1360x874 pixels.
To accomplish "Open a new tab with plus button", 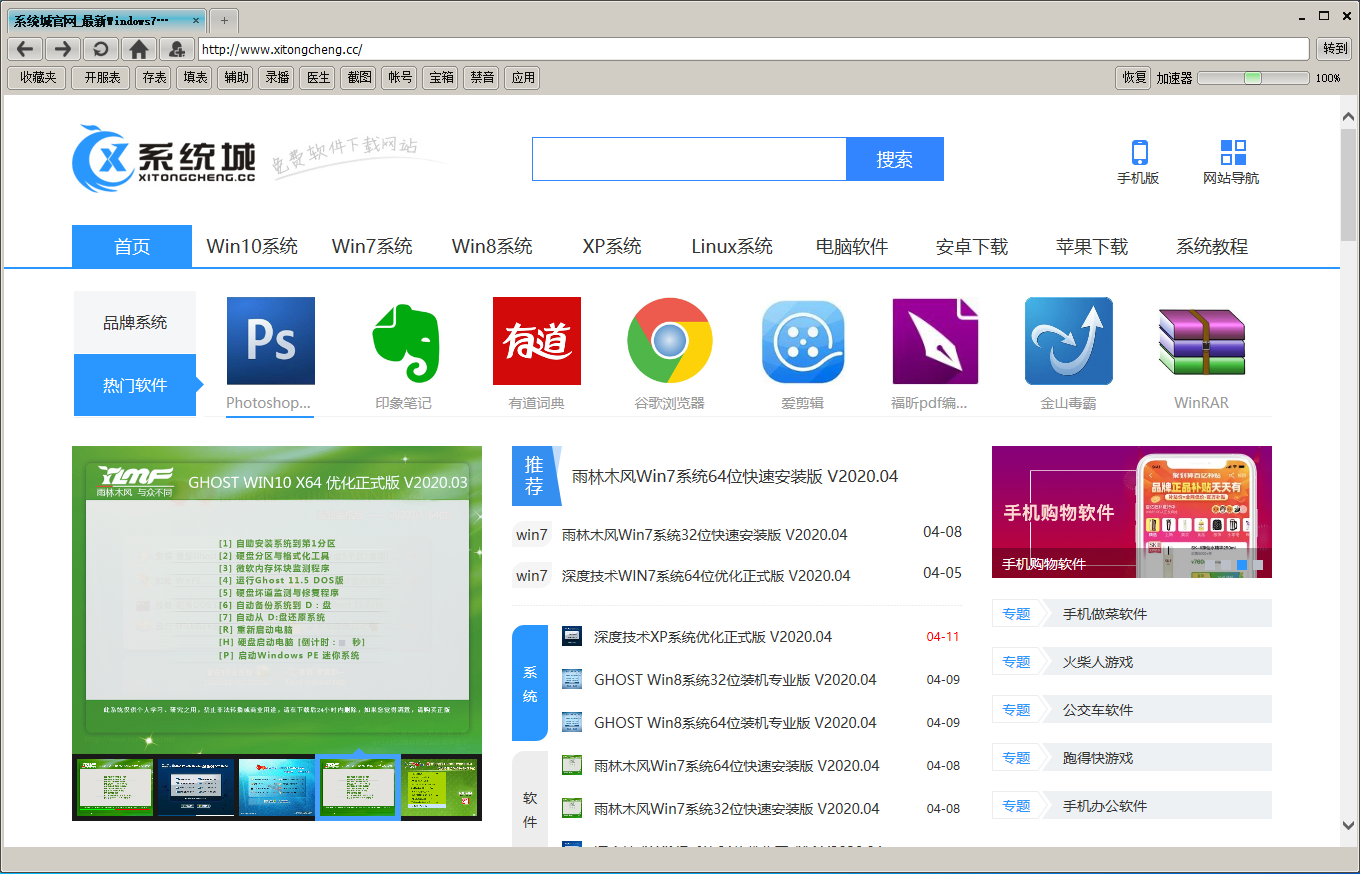I will click(x=224, y=20).
